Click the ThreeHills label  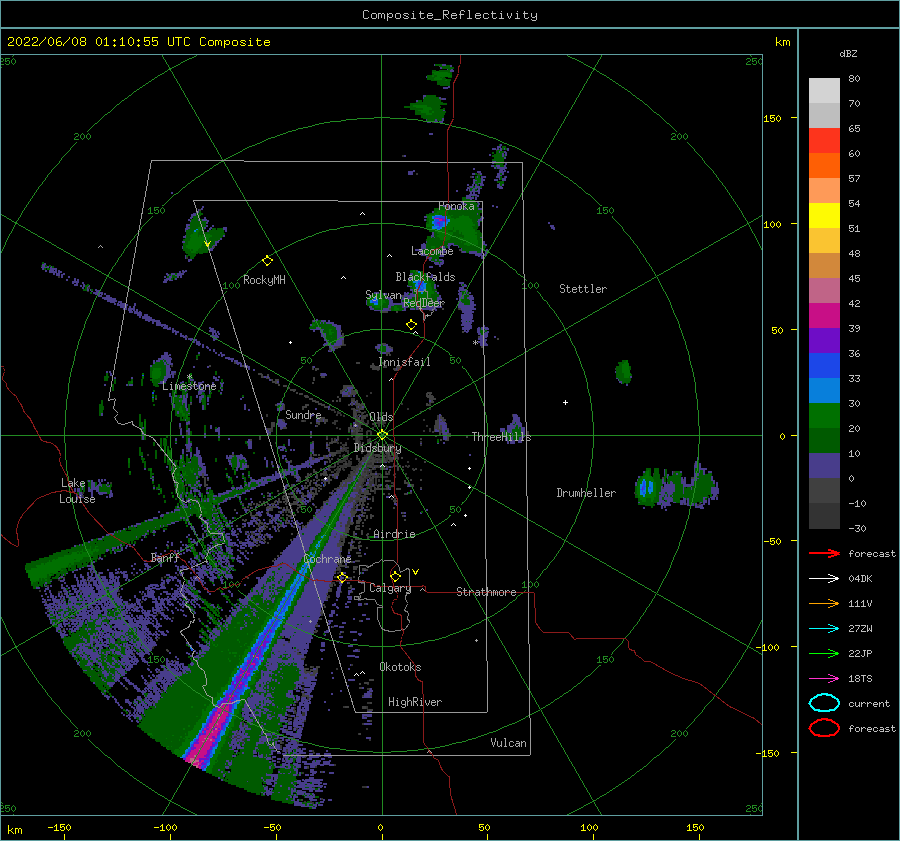[501, 437]
